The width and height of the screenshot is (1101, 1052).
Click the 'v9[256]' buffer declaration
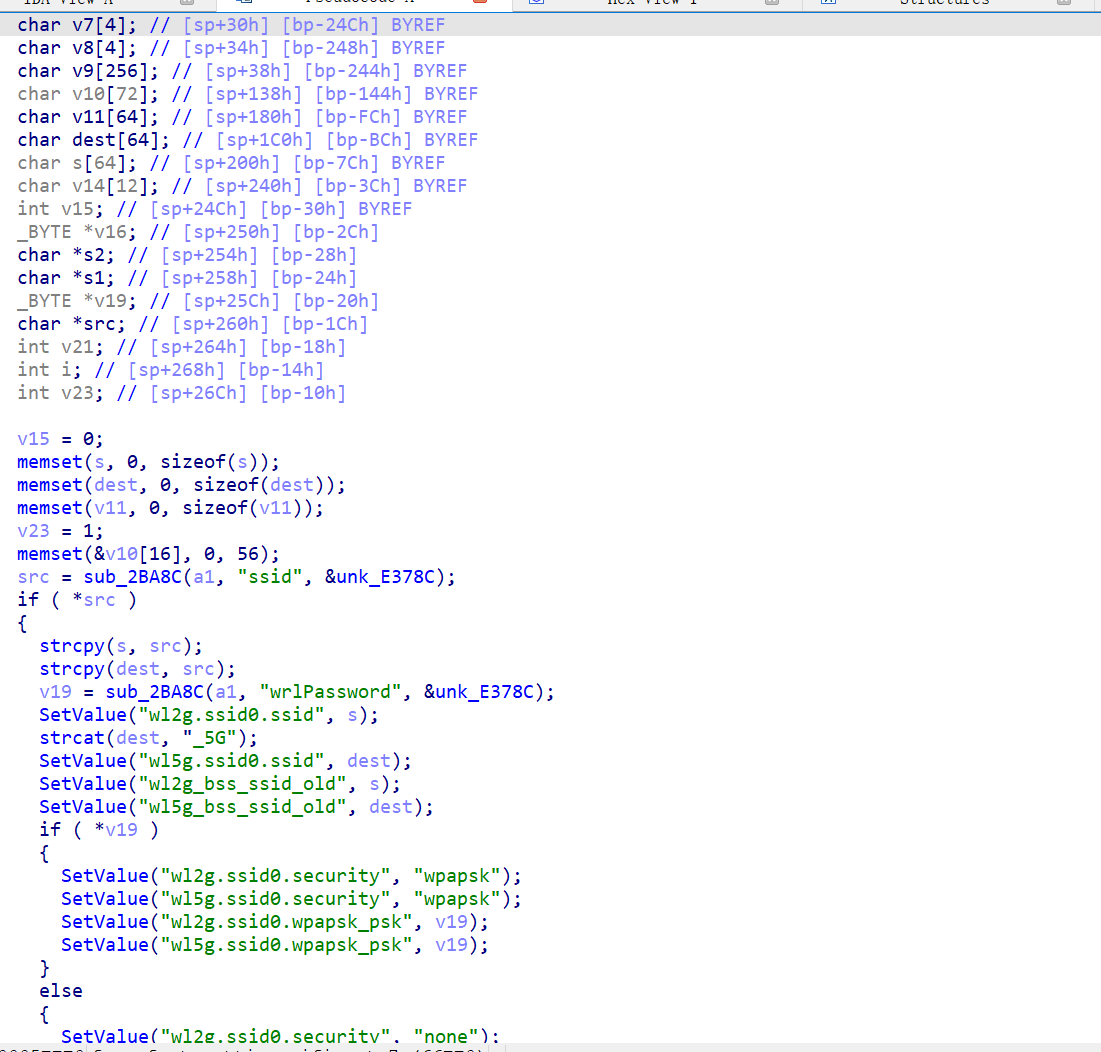click(242, 72)
